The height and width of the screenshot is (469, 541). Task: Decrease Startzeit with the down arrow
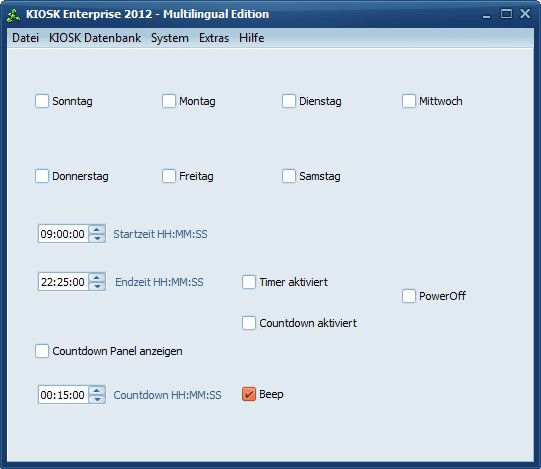tap(97, 238)
